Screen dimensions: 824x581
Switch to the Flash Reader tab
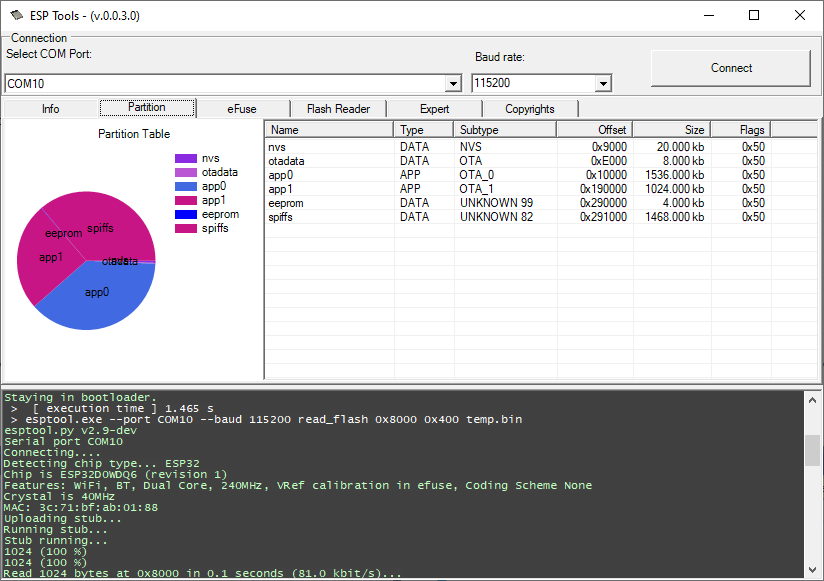pos(338,109)
